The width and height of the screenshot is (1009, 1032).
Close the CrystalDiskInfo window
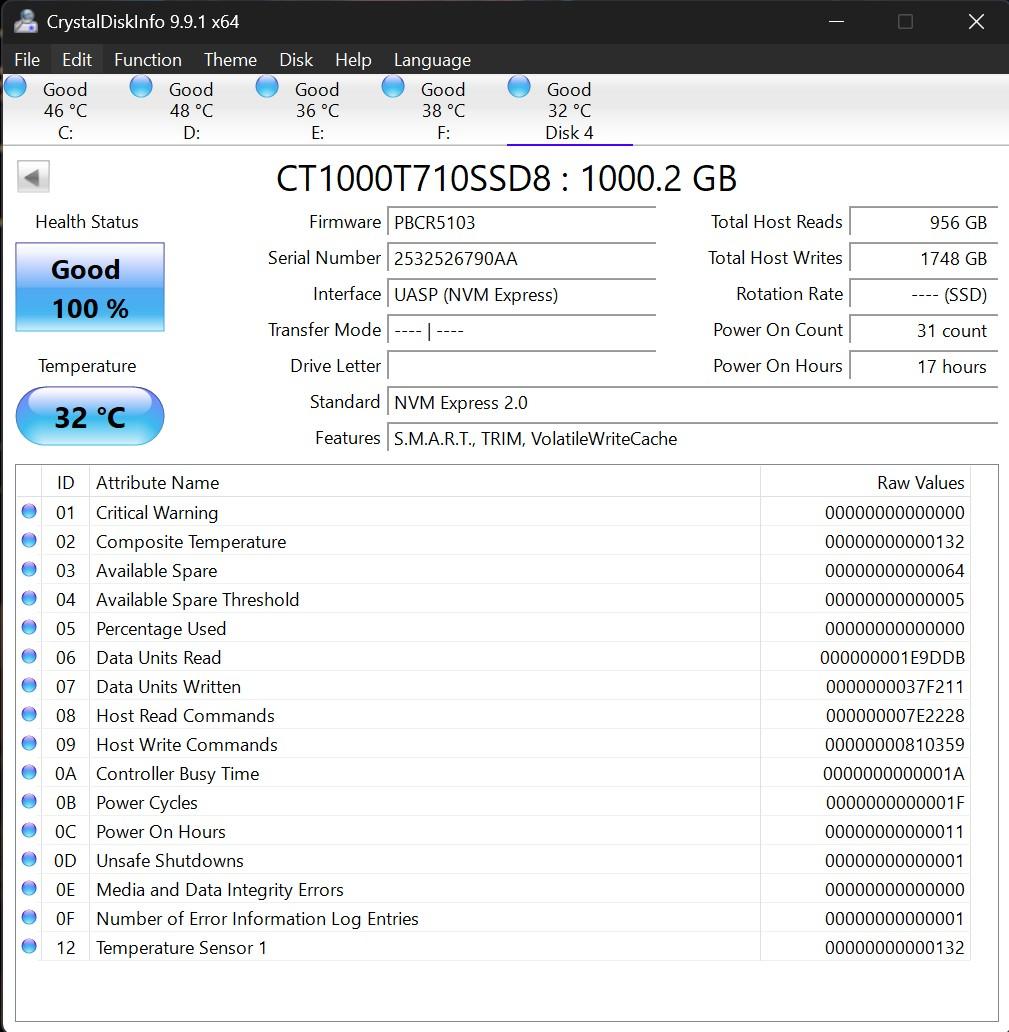point(976,22)
